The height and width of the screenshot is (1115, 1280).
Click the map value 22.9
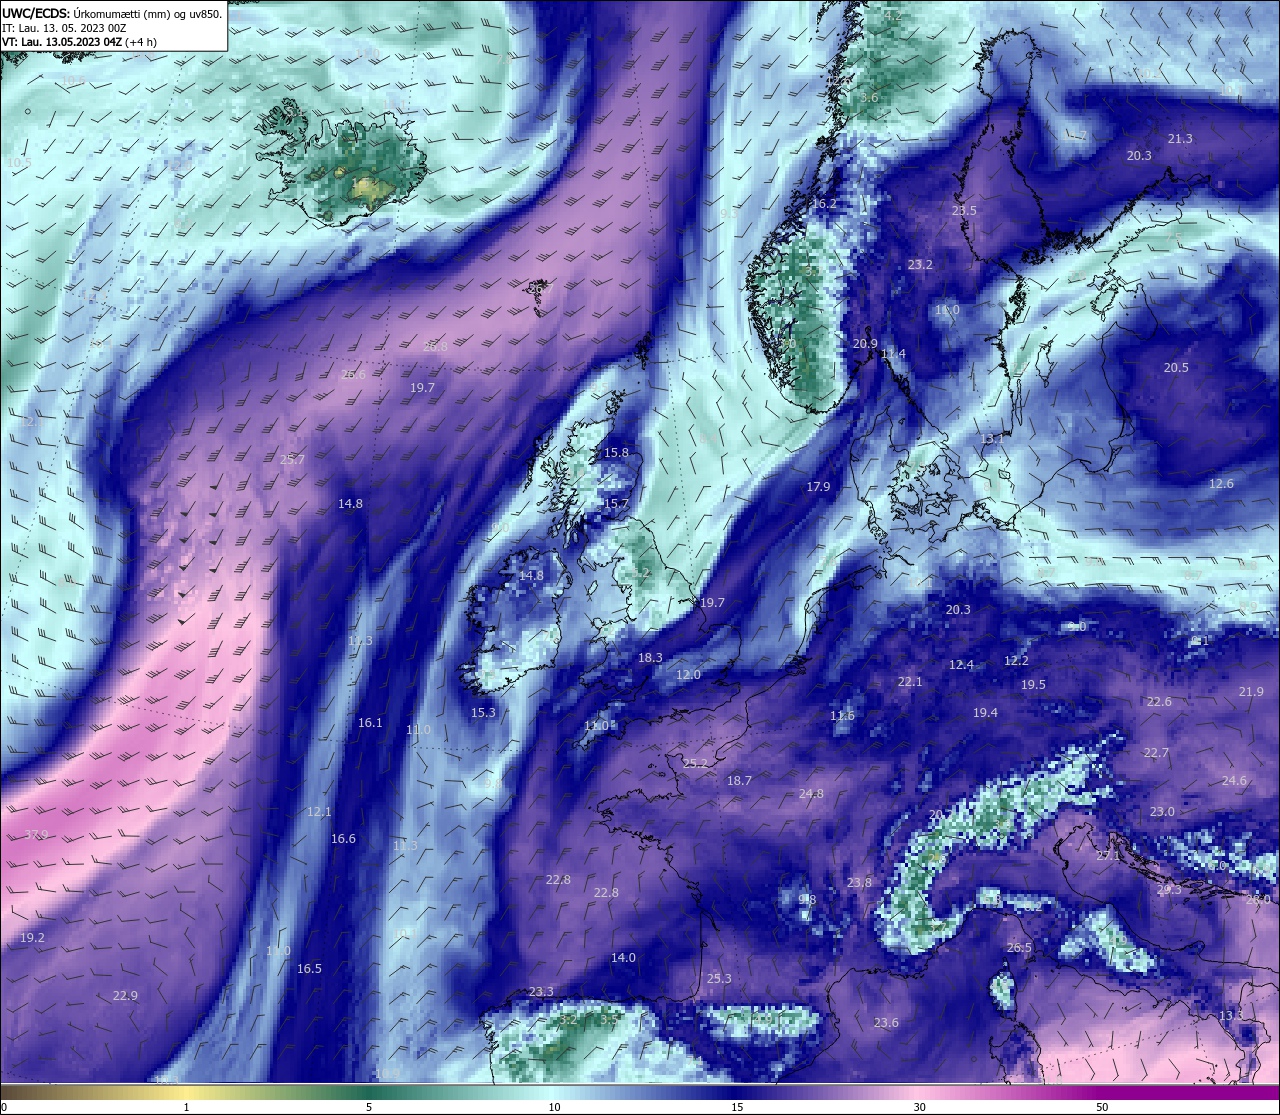[x=125, y=996]
